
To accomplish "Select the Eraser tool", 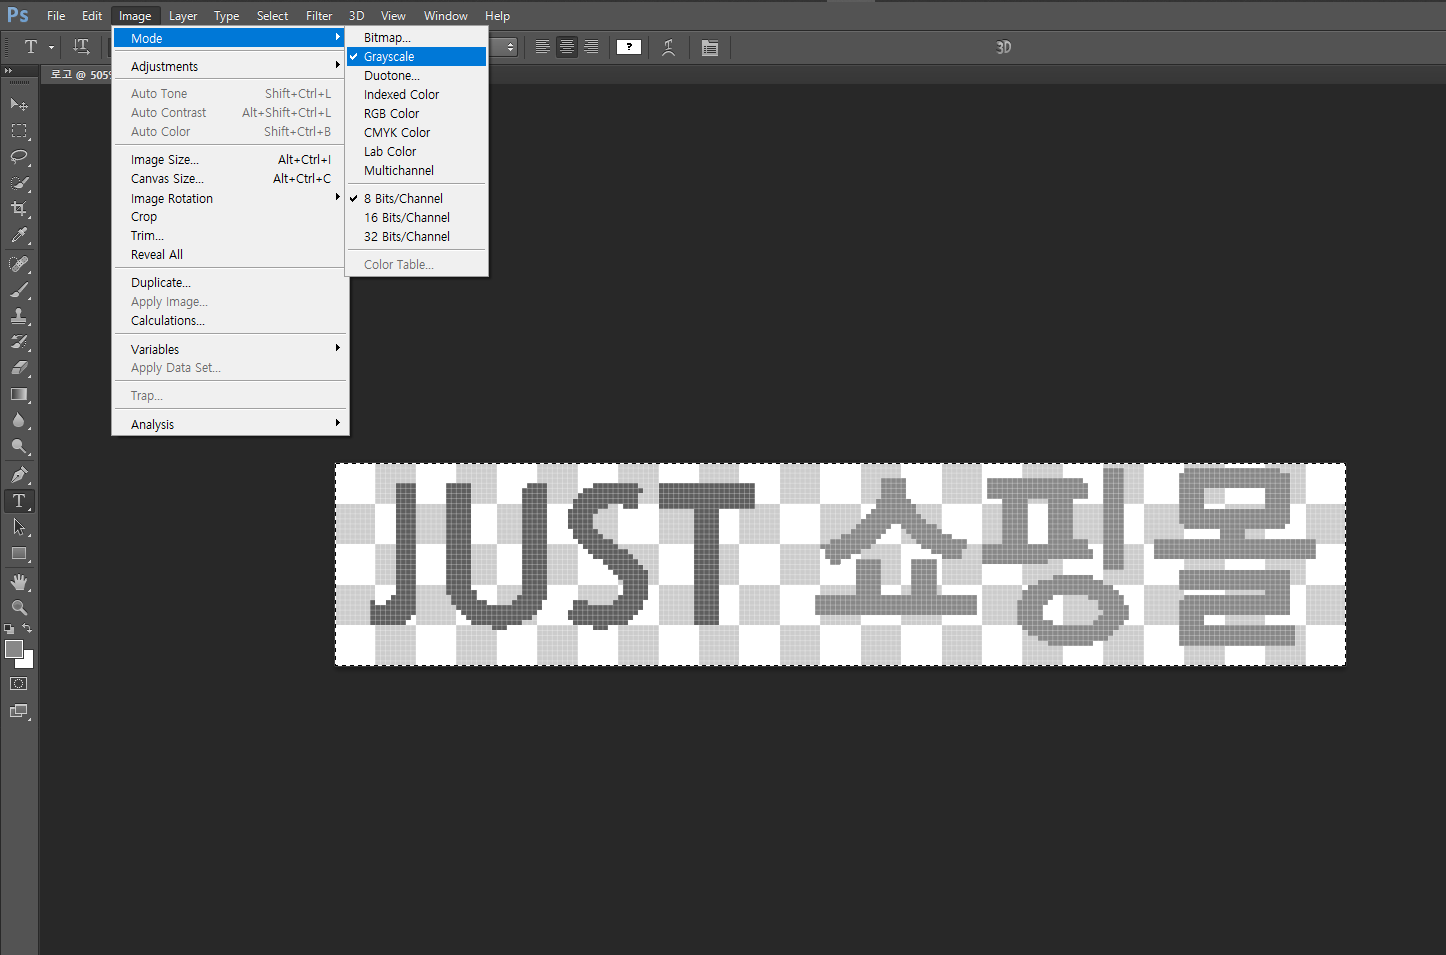I will 19,368.
